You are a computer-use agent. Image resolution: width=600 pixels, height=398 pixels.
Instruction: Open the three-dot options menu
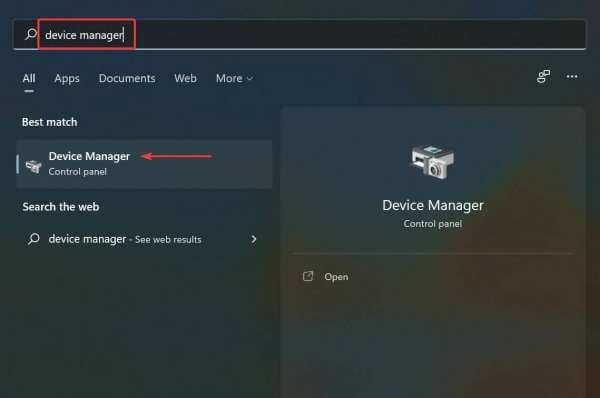click(x=572, y=76)
